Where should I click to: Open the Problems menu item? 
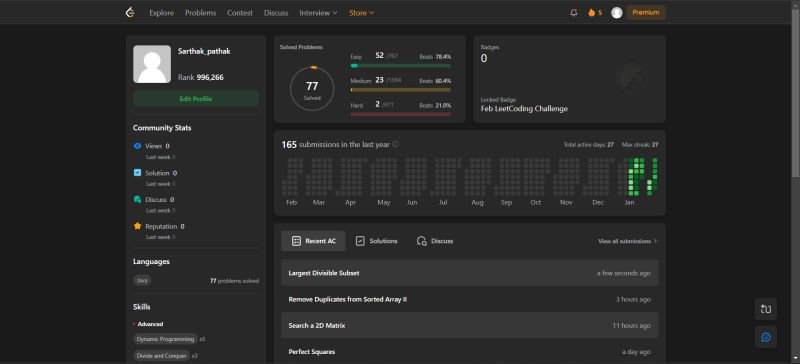pyautogui.click(x=201, y=13)
